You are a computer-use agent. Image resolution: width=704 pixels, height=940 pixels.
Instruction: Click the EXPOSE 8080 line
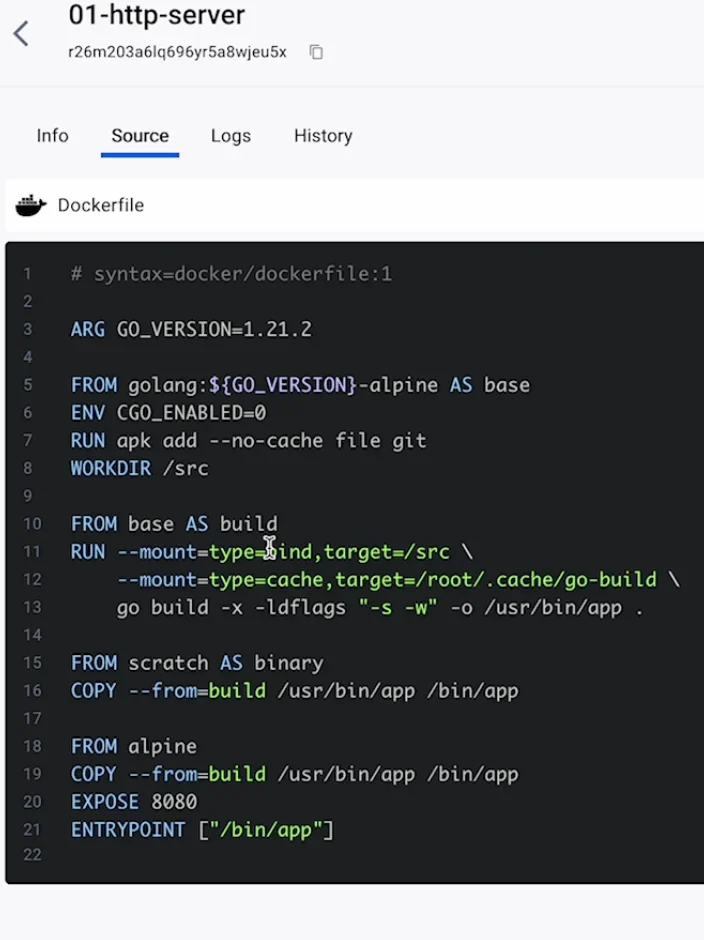point(134,802)
